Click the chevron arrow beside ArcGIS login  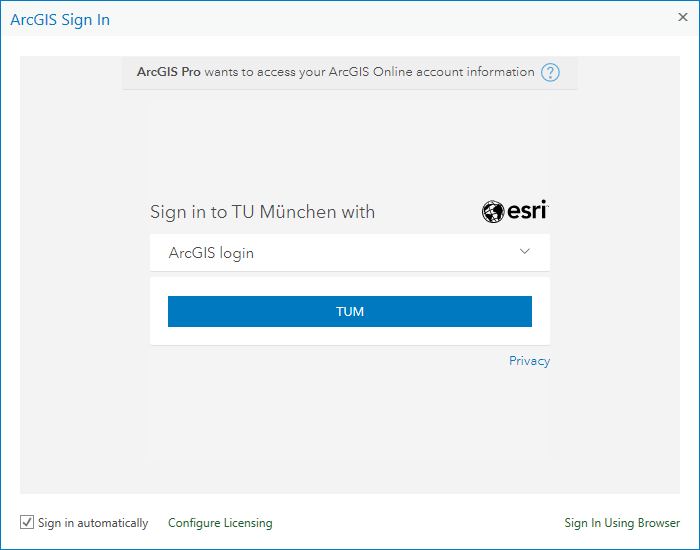click(525, 251)
